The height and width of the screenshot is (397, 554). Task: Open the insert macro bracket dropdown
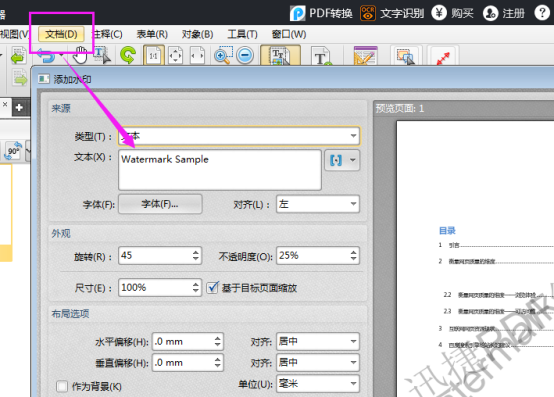342,160
